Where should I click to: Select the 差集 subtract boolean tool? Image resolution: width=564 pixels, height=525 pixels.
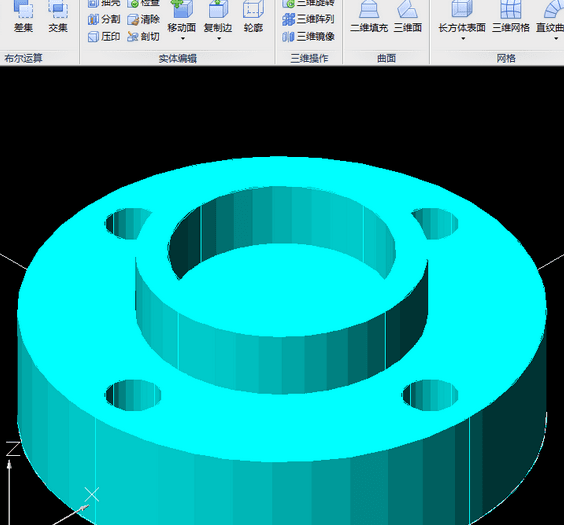(x=23, y=16)
